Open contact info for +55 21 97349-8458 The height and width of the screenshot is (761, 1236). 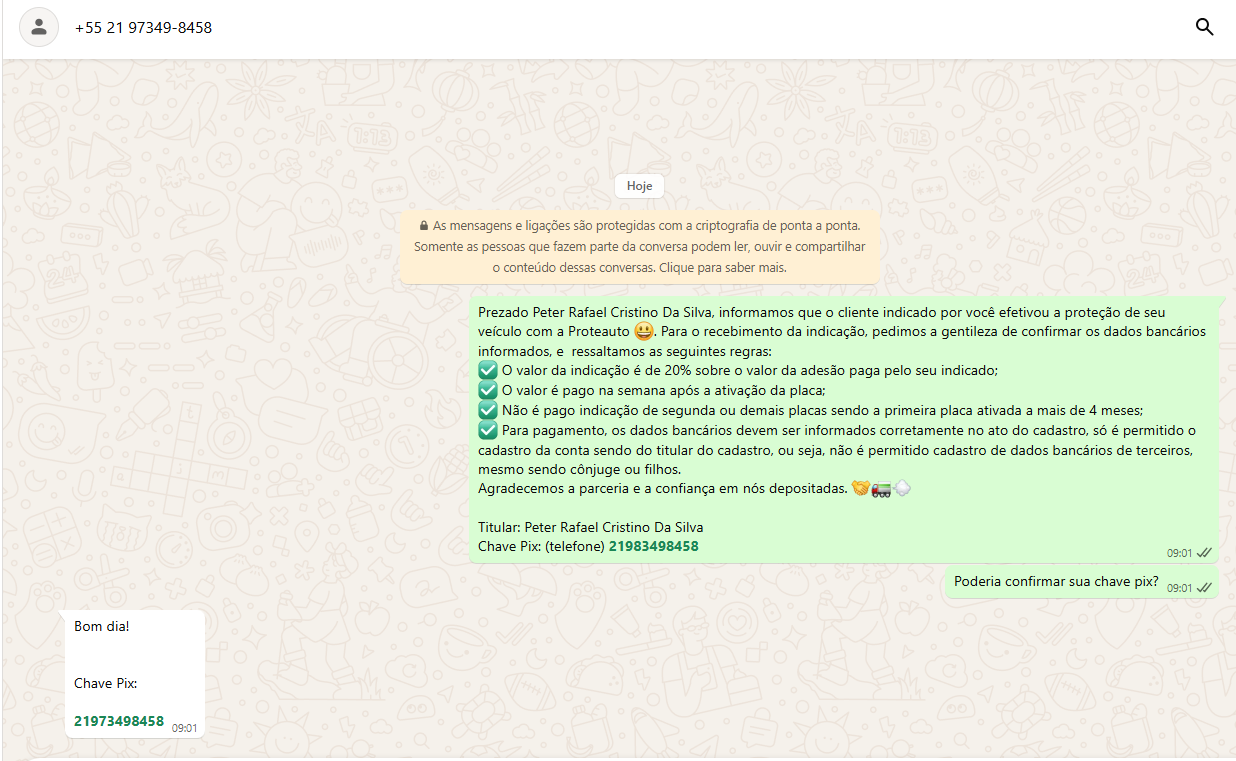[143, 28]
